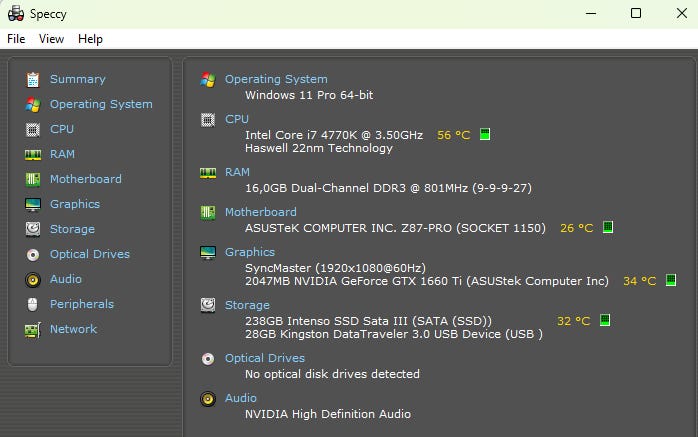Click the RAM stick icon in sidebar

pyautogui.click(x=32, y=154)
